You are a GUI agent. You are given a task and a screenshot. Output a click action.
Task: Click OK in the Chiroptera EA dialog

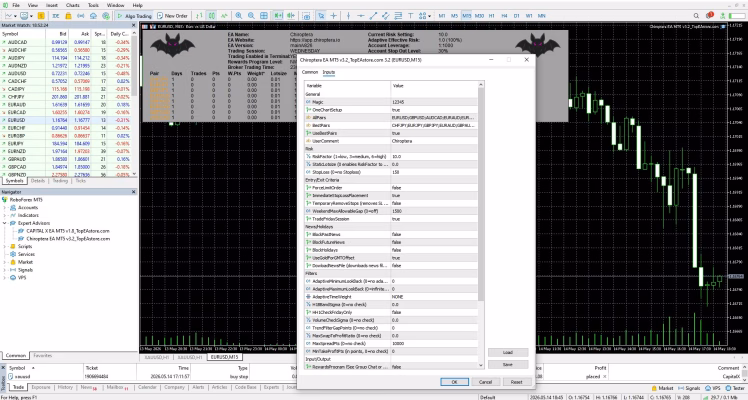(x=454, y=382)
